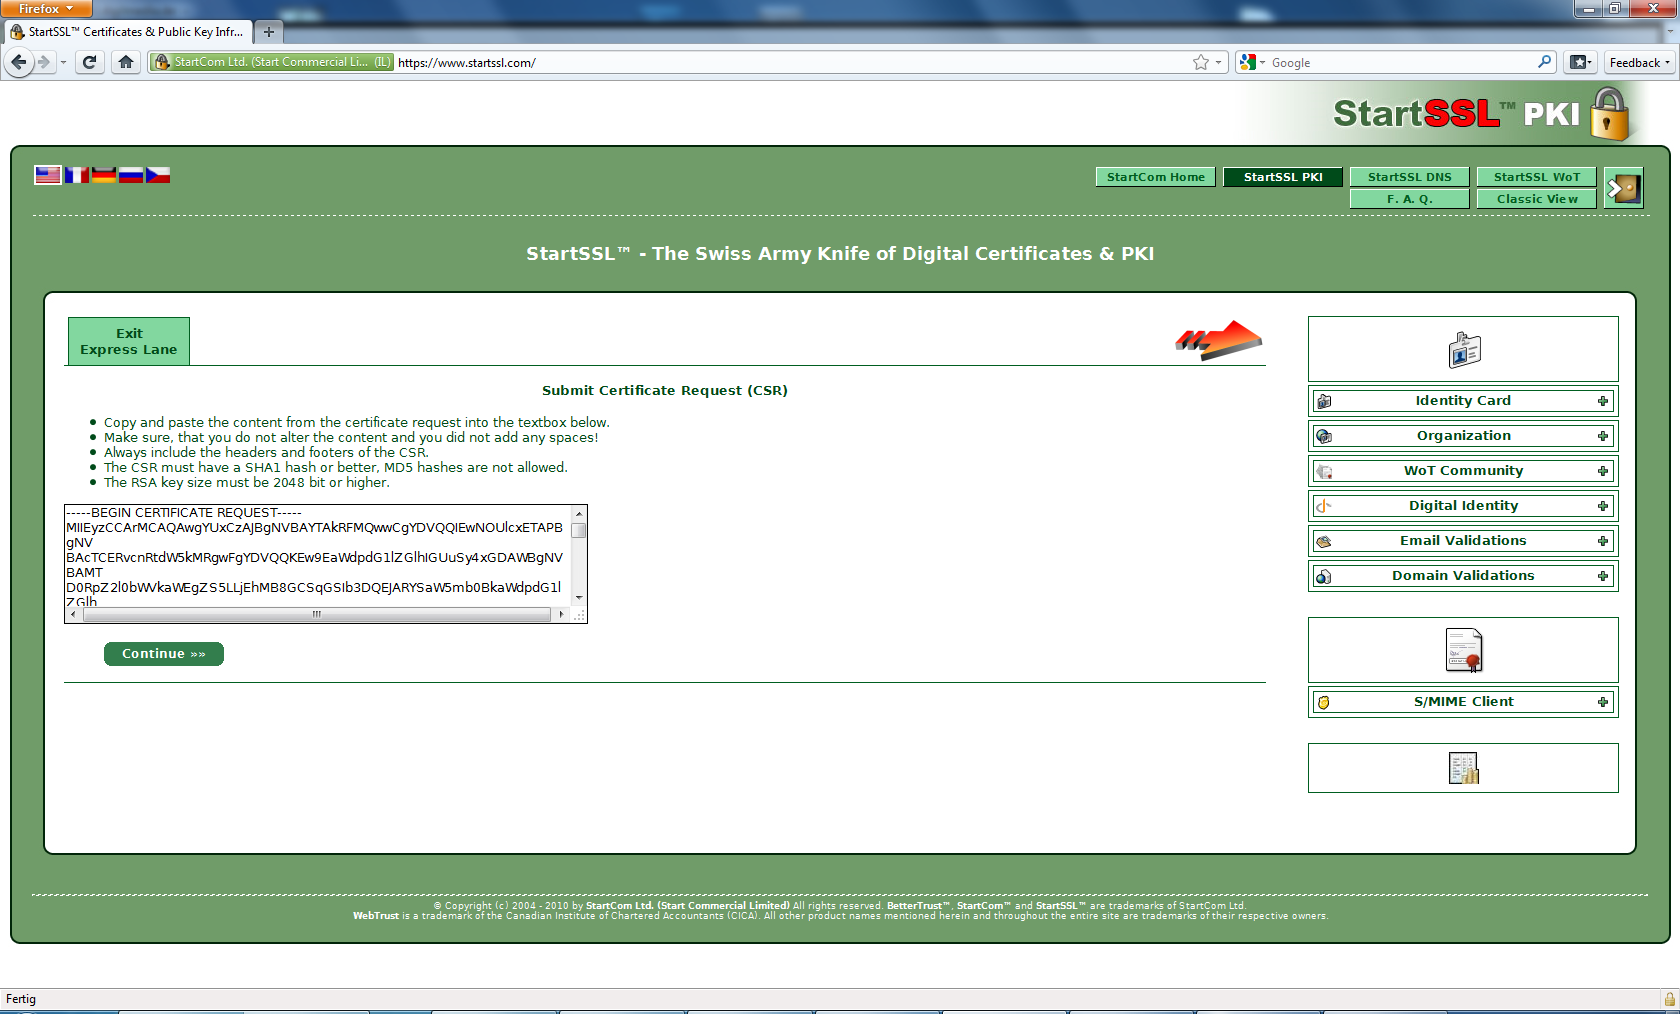Click the tool box panel icon
This screenshot has height=1014, width=1680.
pos(1463,768)
